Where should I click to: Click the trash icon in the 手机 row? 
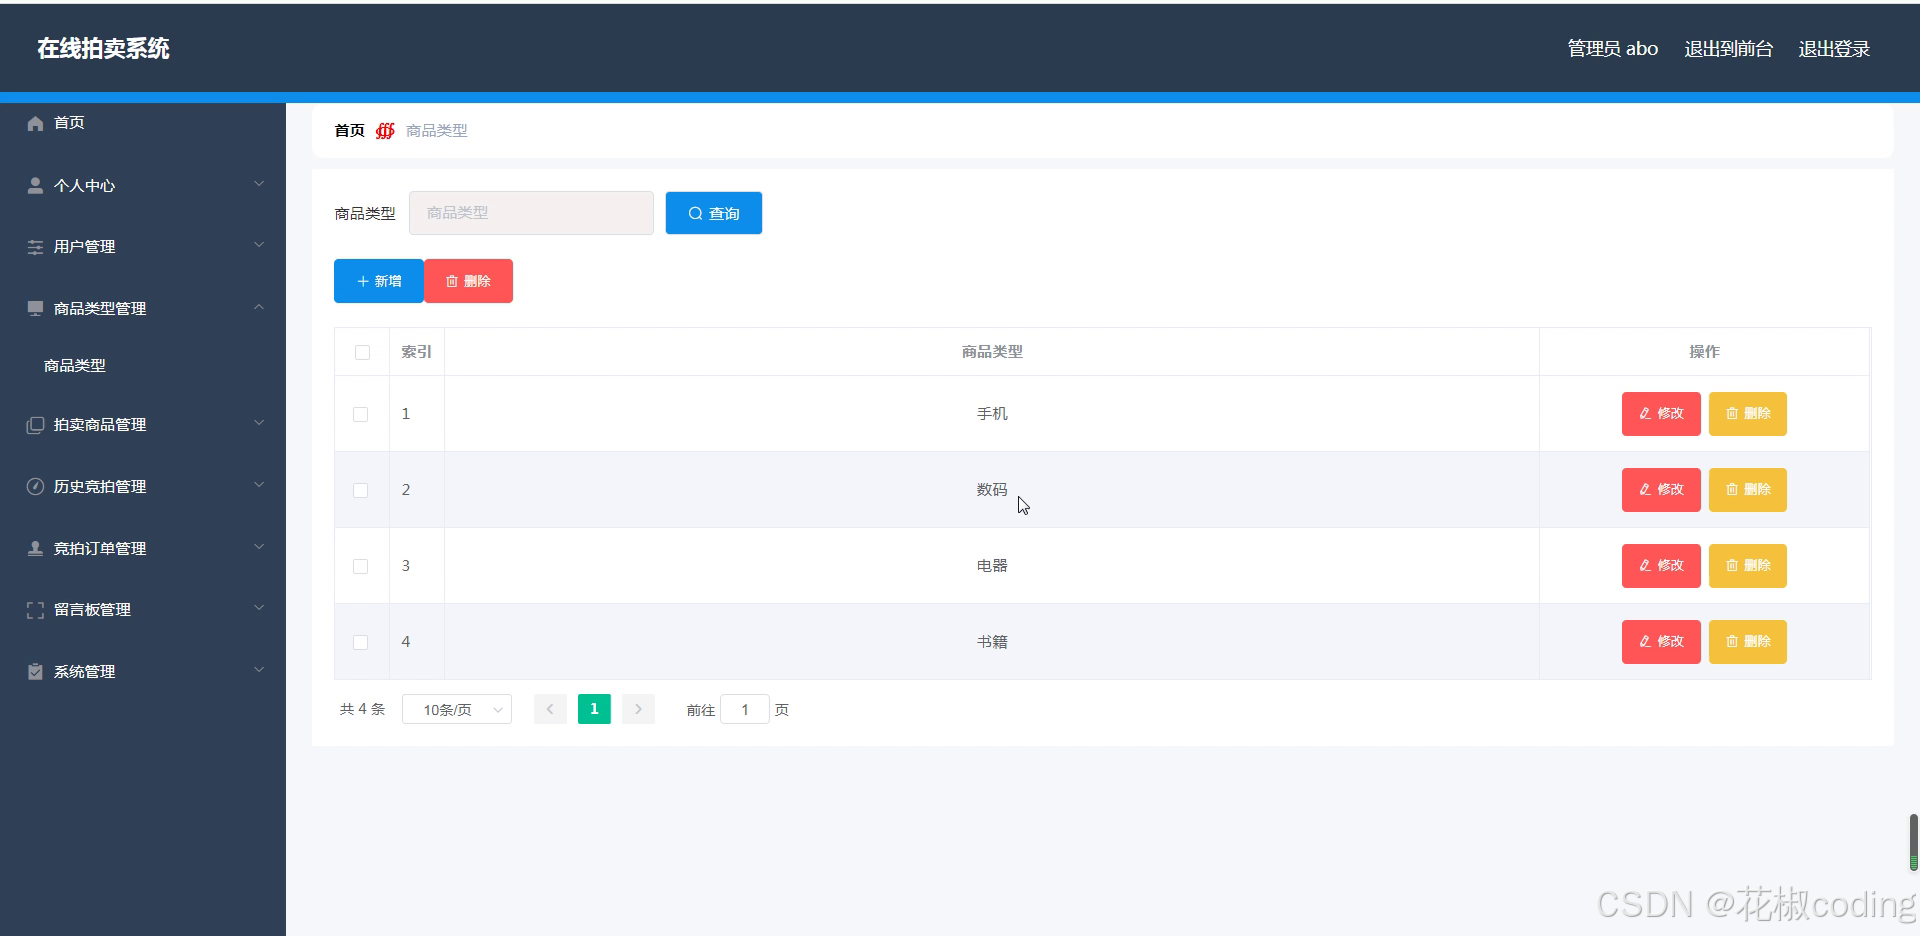pos(1732,413)
